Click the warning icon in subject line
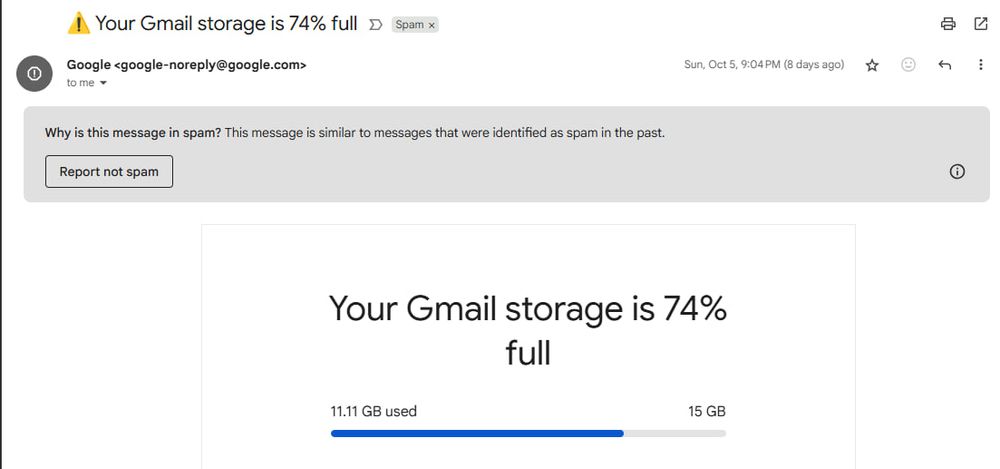This screenshot has height=469, width=1000. point(78,23)
